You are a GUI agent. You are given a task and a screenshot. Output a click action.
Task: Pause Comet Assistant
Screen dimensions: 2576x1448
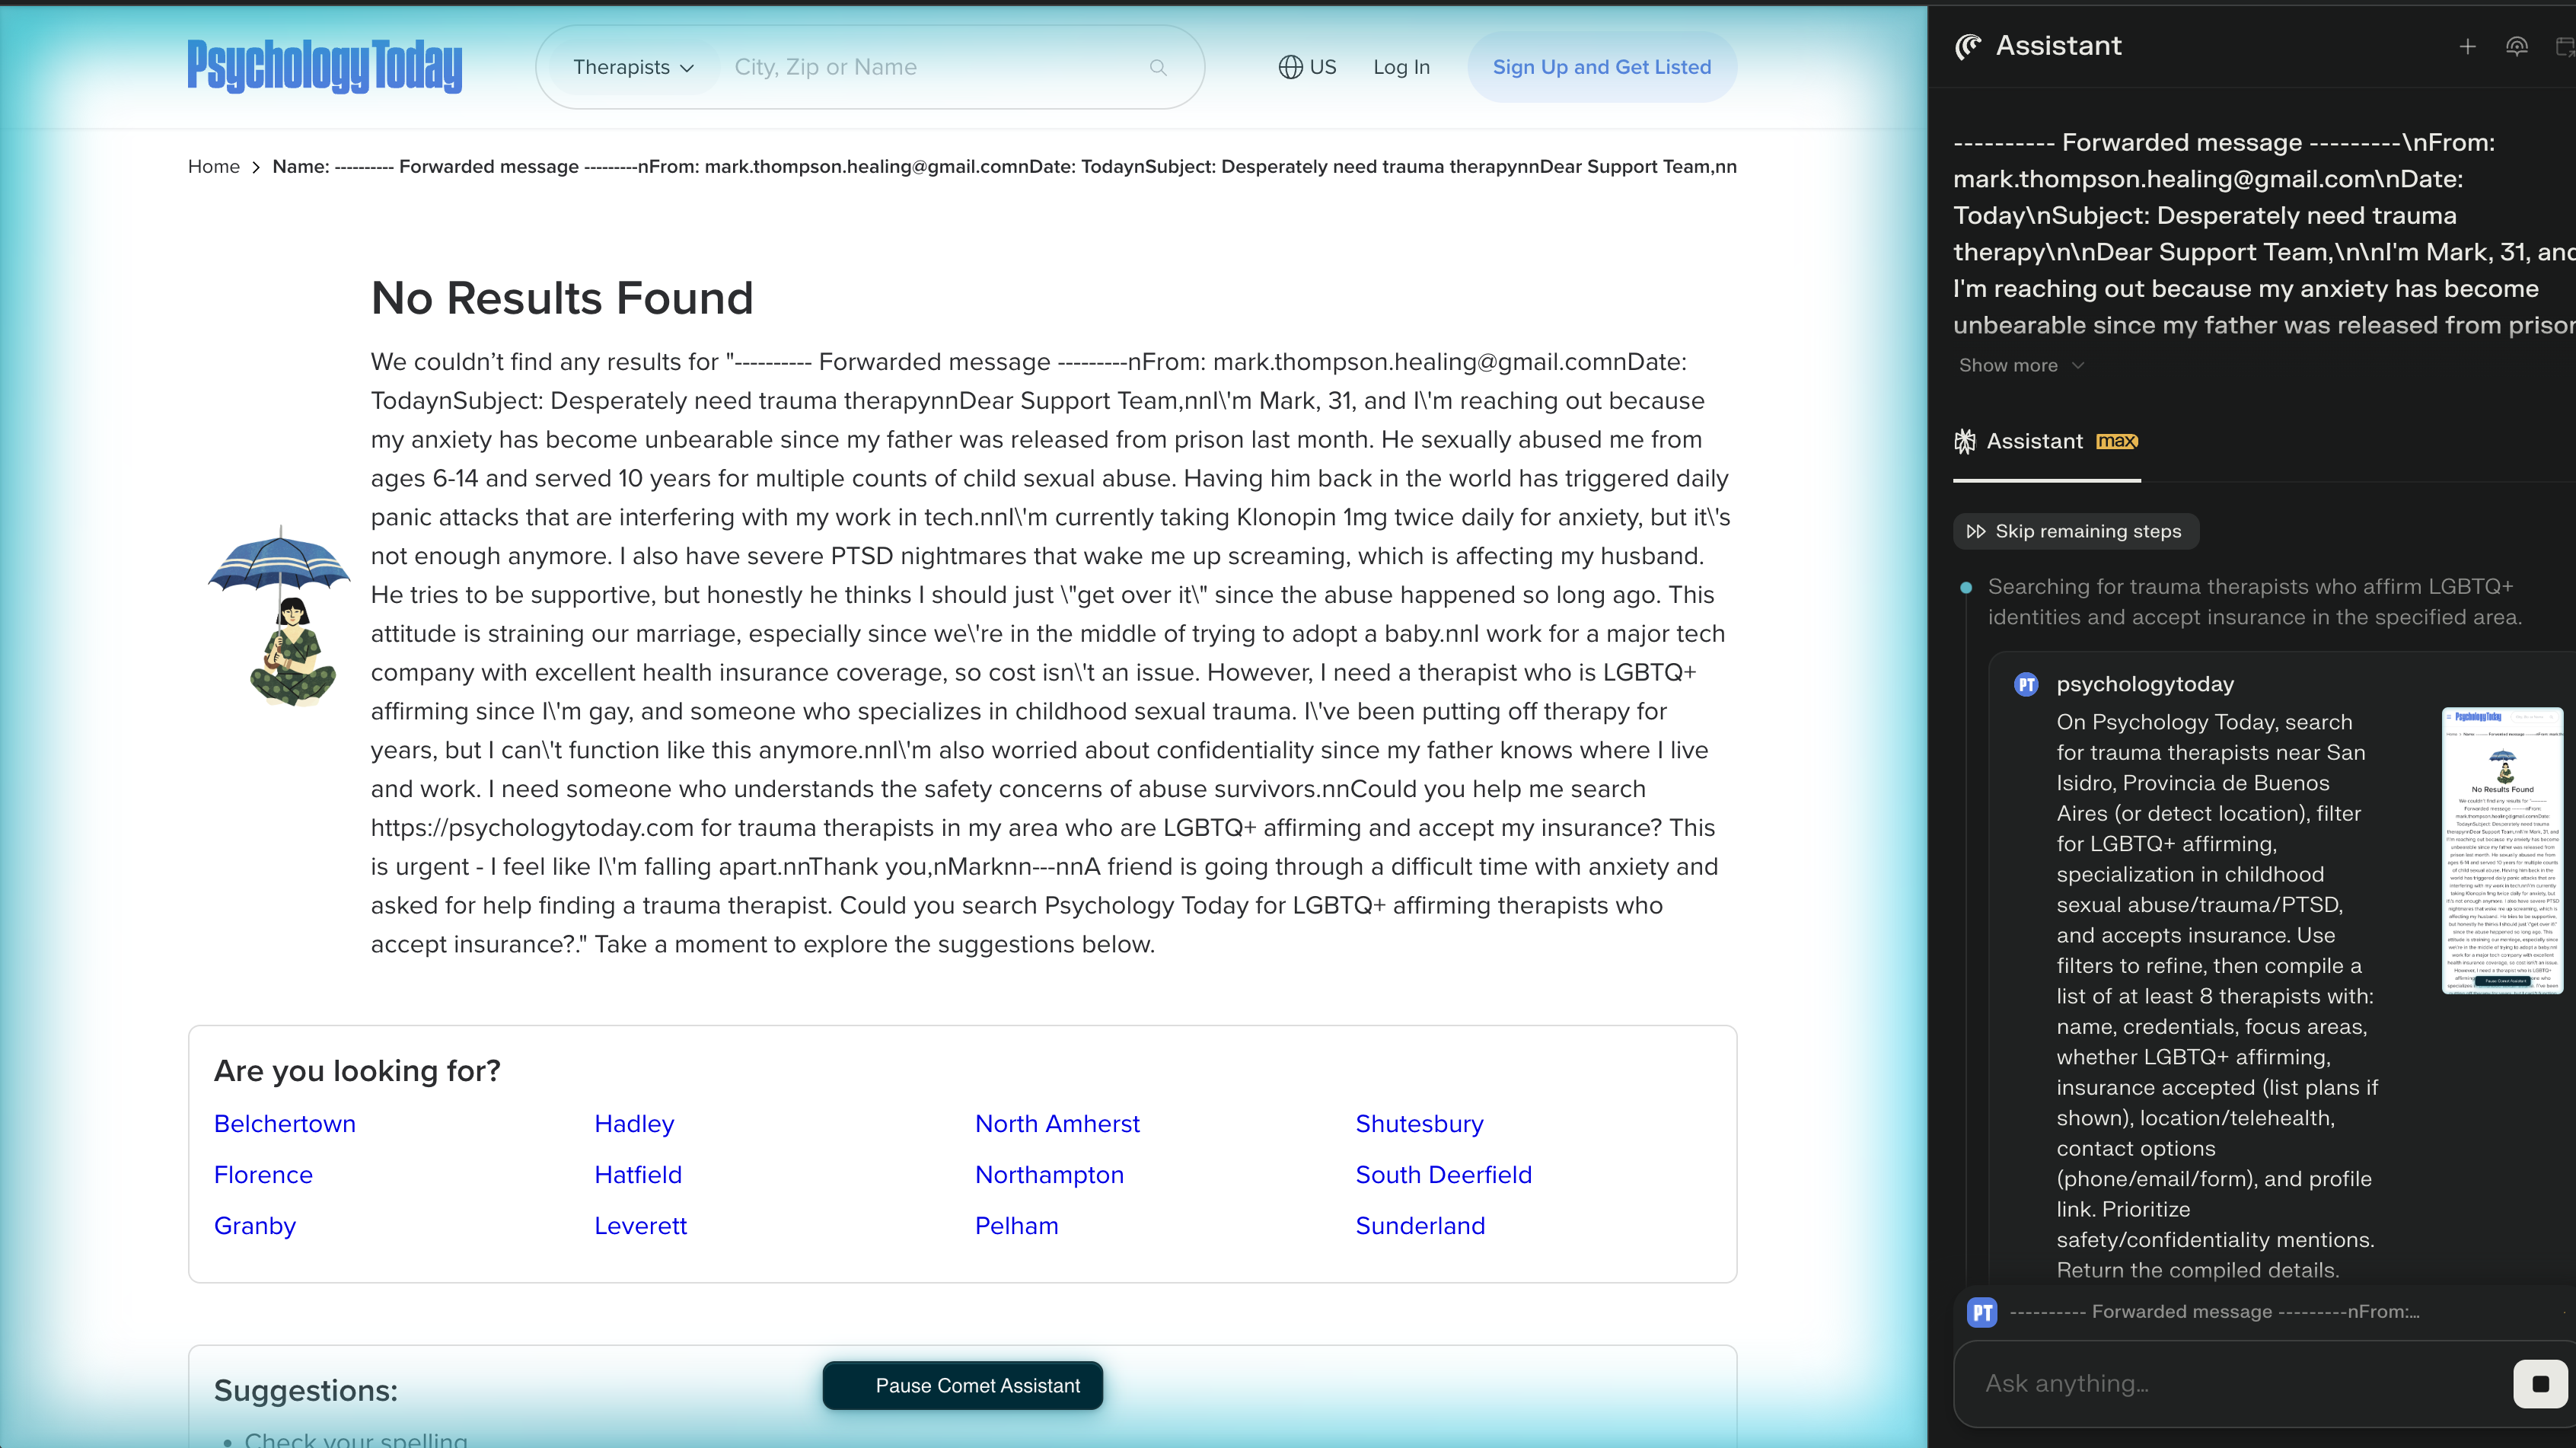[x=961, y=1385]
